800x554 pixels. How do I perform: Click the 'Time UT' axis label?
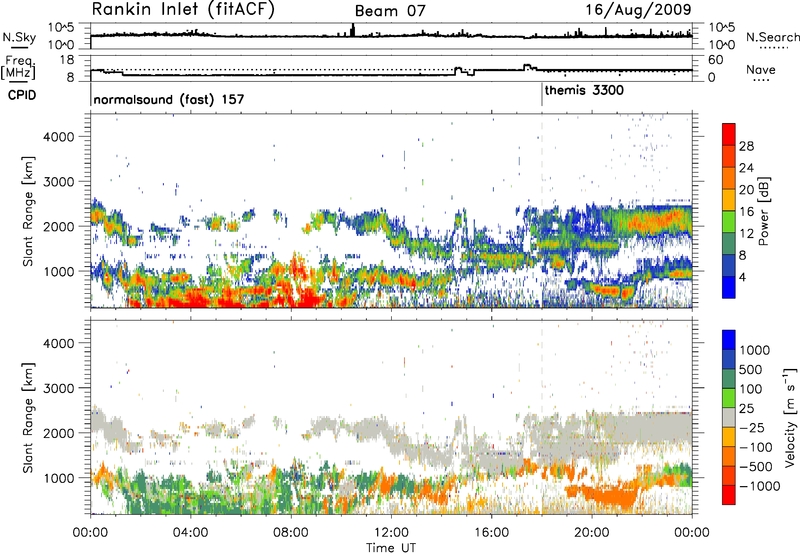tap(391, 548)
